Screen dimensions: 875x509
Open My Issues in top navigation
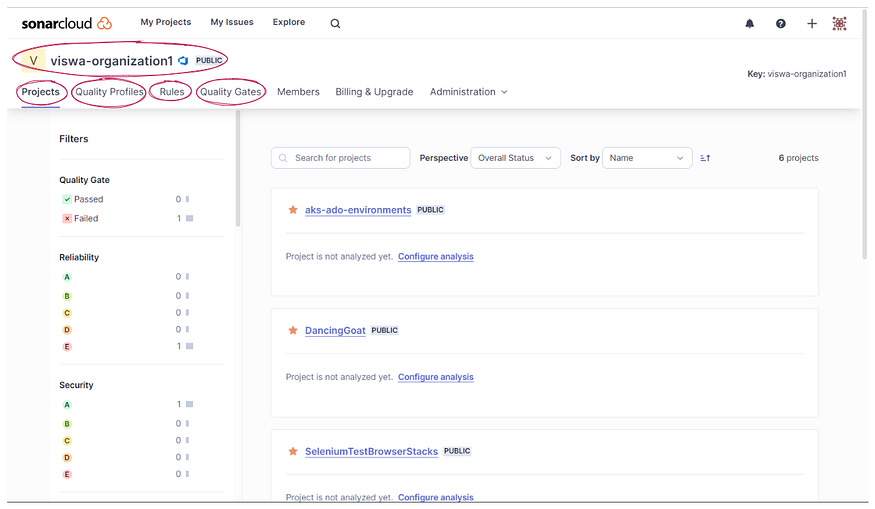point(232,22)
